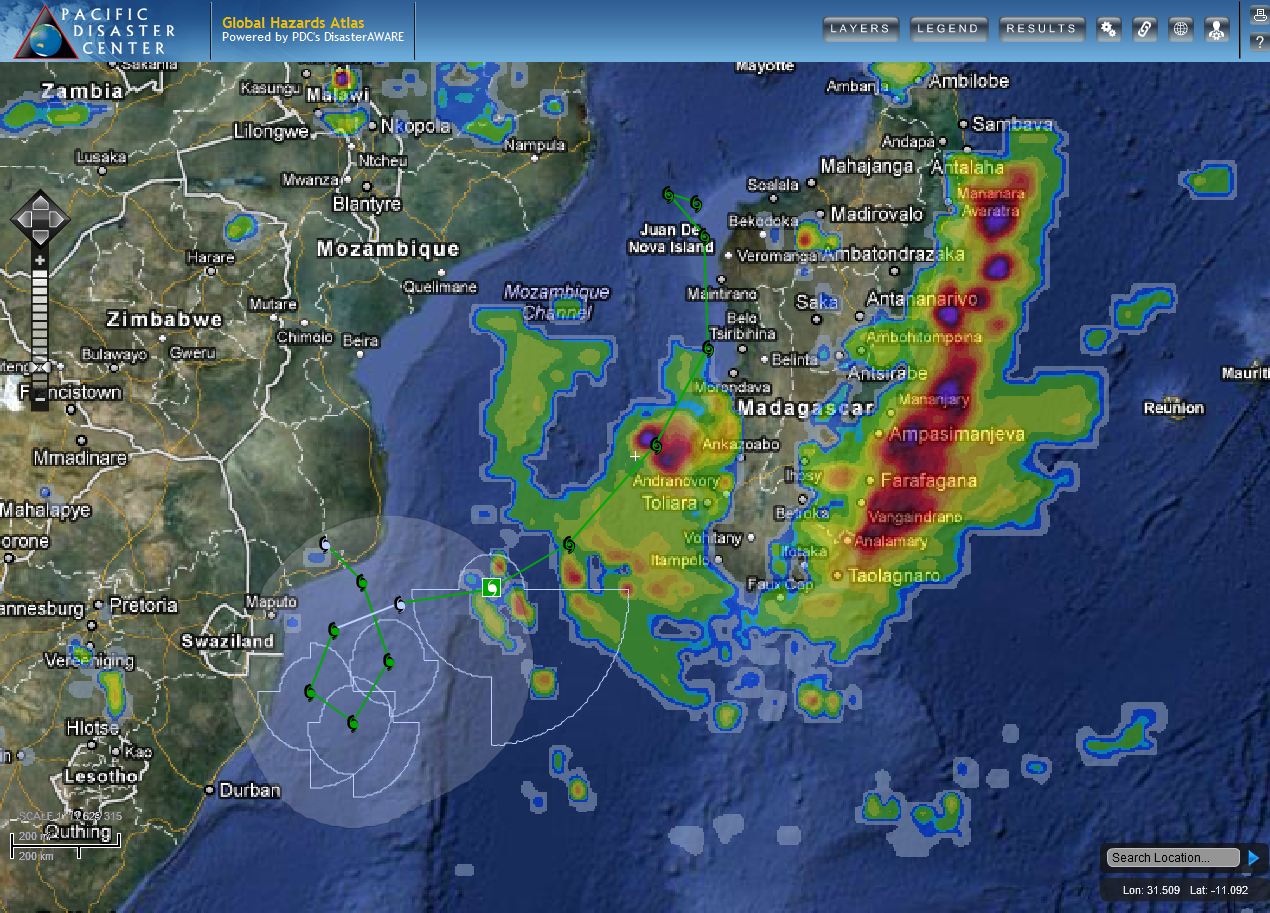Open the Legend panel
The image size is (1270, 913).
point(948,29)
